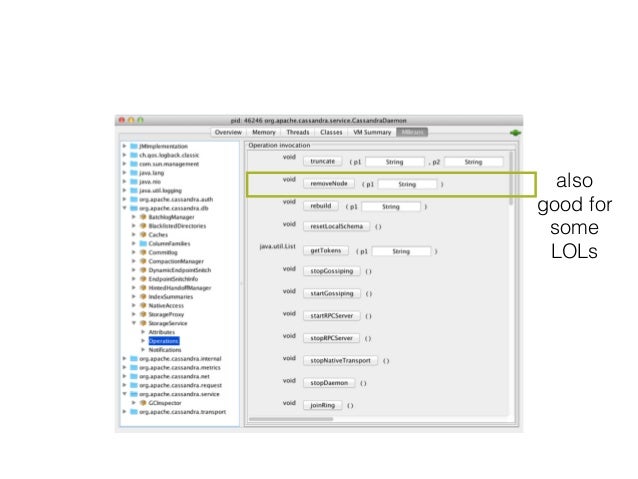Expand the java.lang tree node
Viewport: 638px width, 479px height.
click(x=125, y=173)
